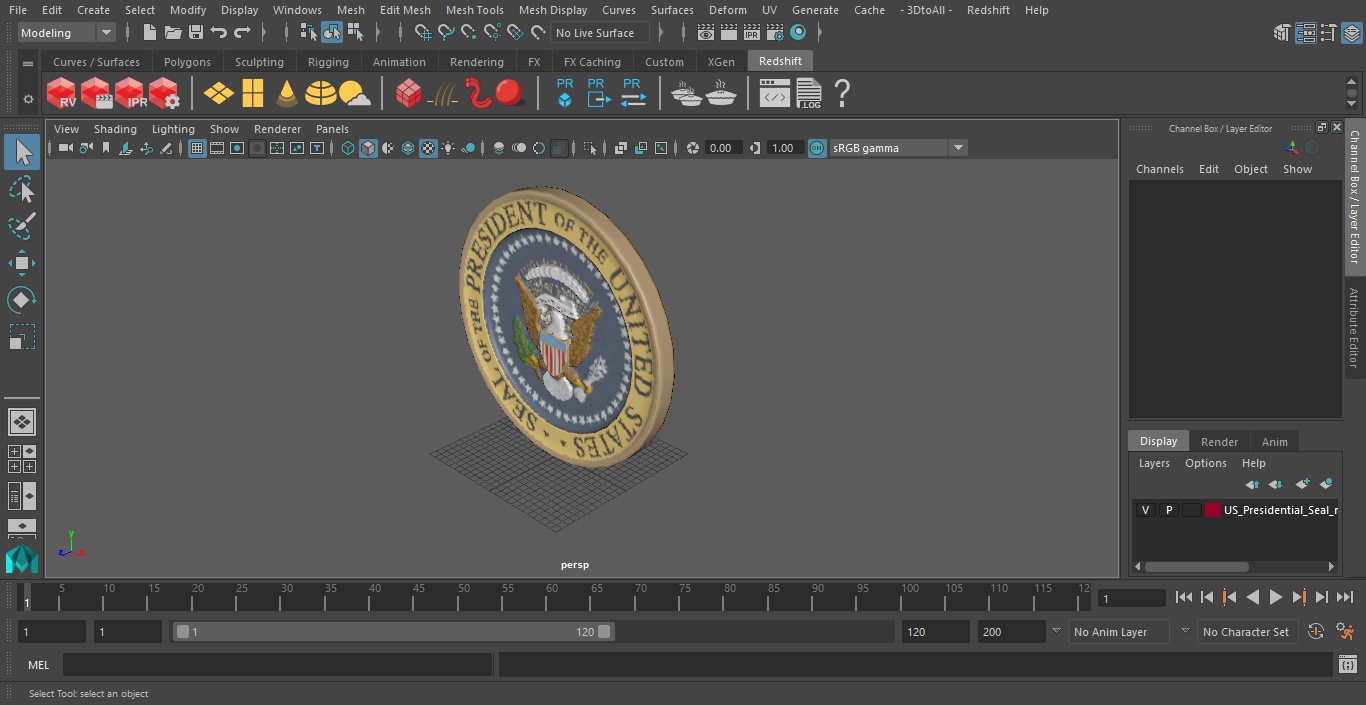Click frame 60 on the timeline
This screenshot has height=705, width=1366.
coord(552,597)
